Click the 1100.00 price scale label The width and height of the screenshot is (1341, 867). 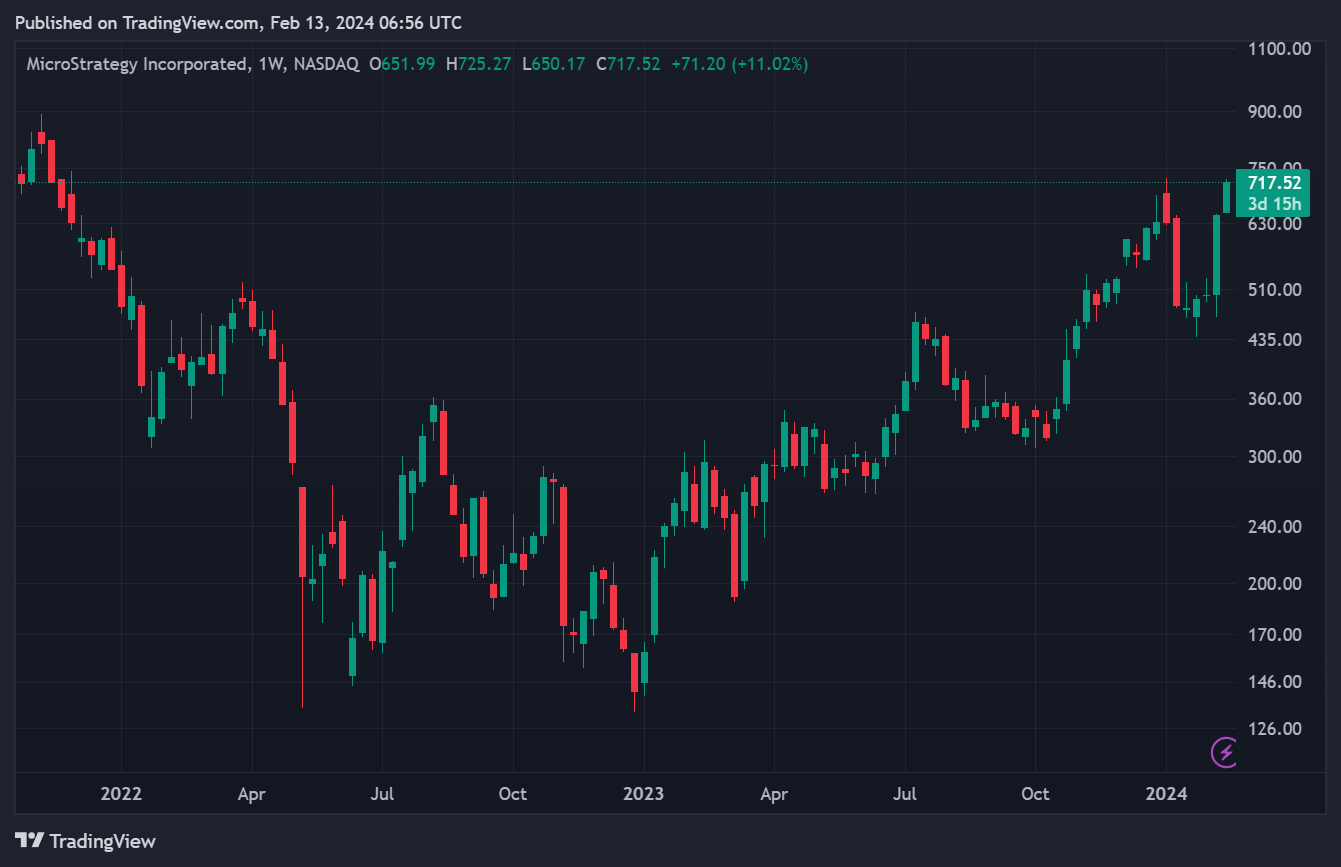click(1280, 48)
